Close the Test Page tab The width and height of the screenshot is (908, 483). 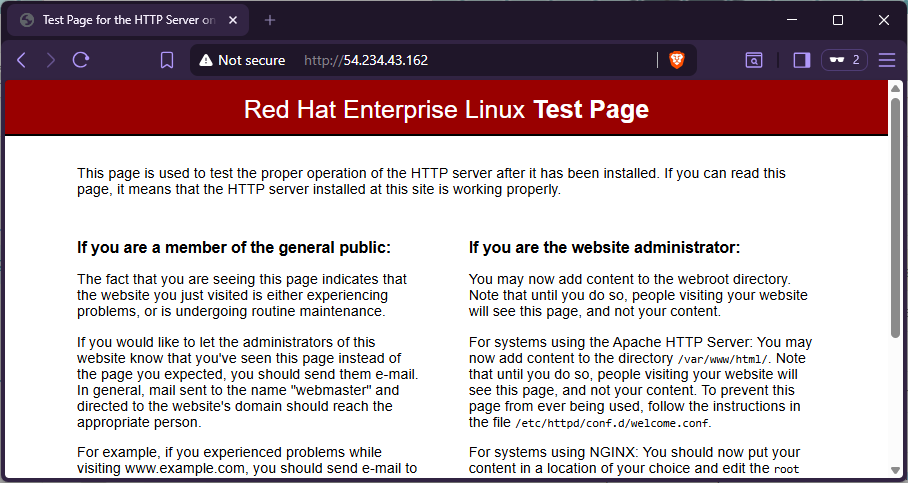pos(233,20)
